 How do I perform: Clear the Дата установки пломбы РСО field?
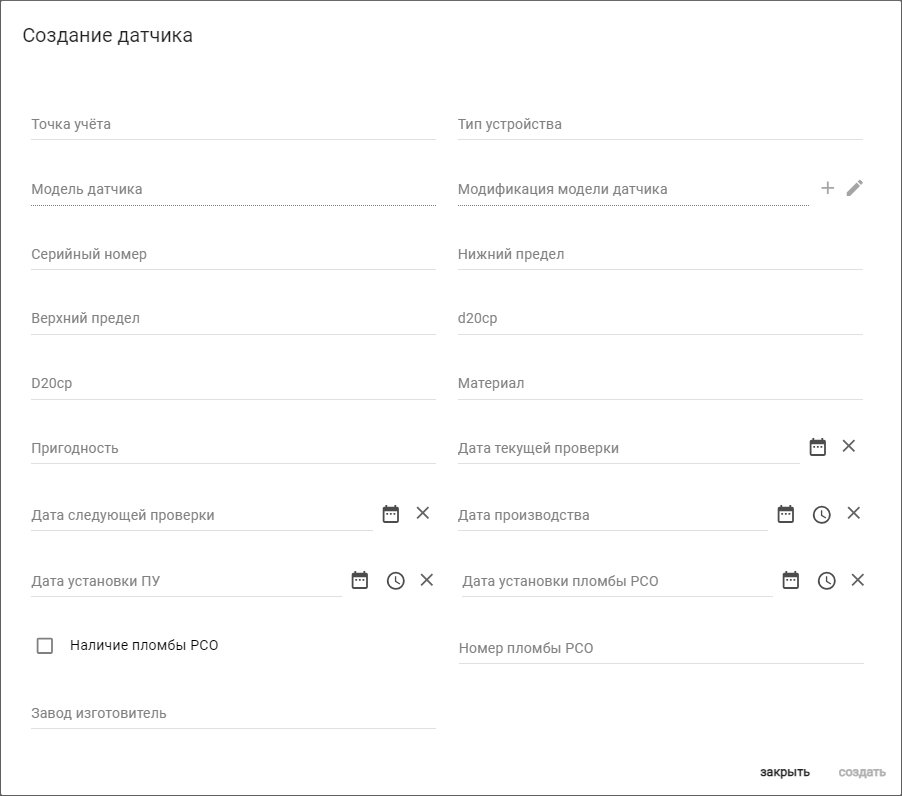pyautogui.click(x=858, y=580)
